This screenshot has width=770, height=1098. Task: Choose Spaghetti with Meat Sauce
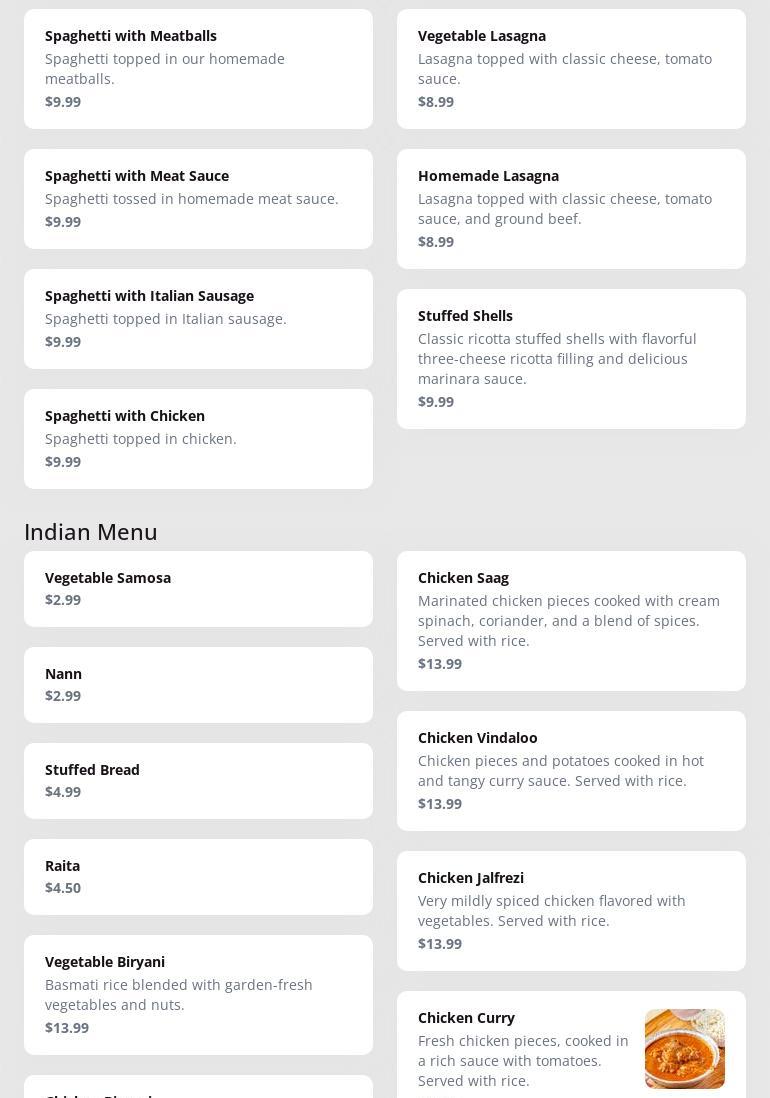(x=198, y=199)
